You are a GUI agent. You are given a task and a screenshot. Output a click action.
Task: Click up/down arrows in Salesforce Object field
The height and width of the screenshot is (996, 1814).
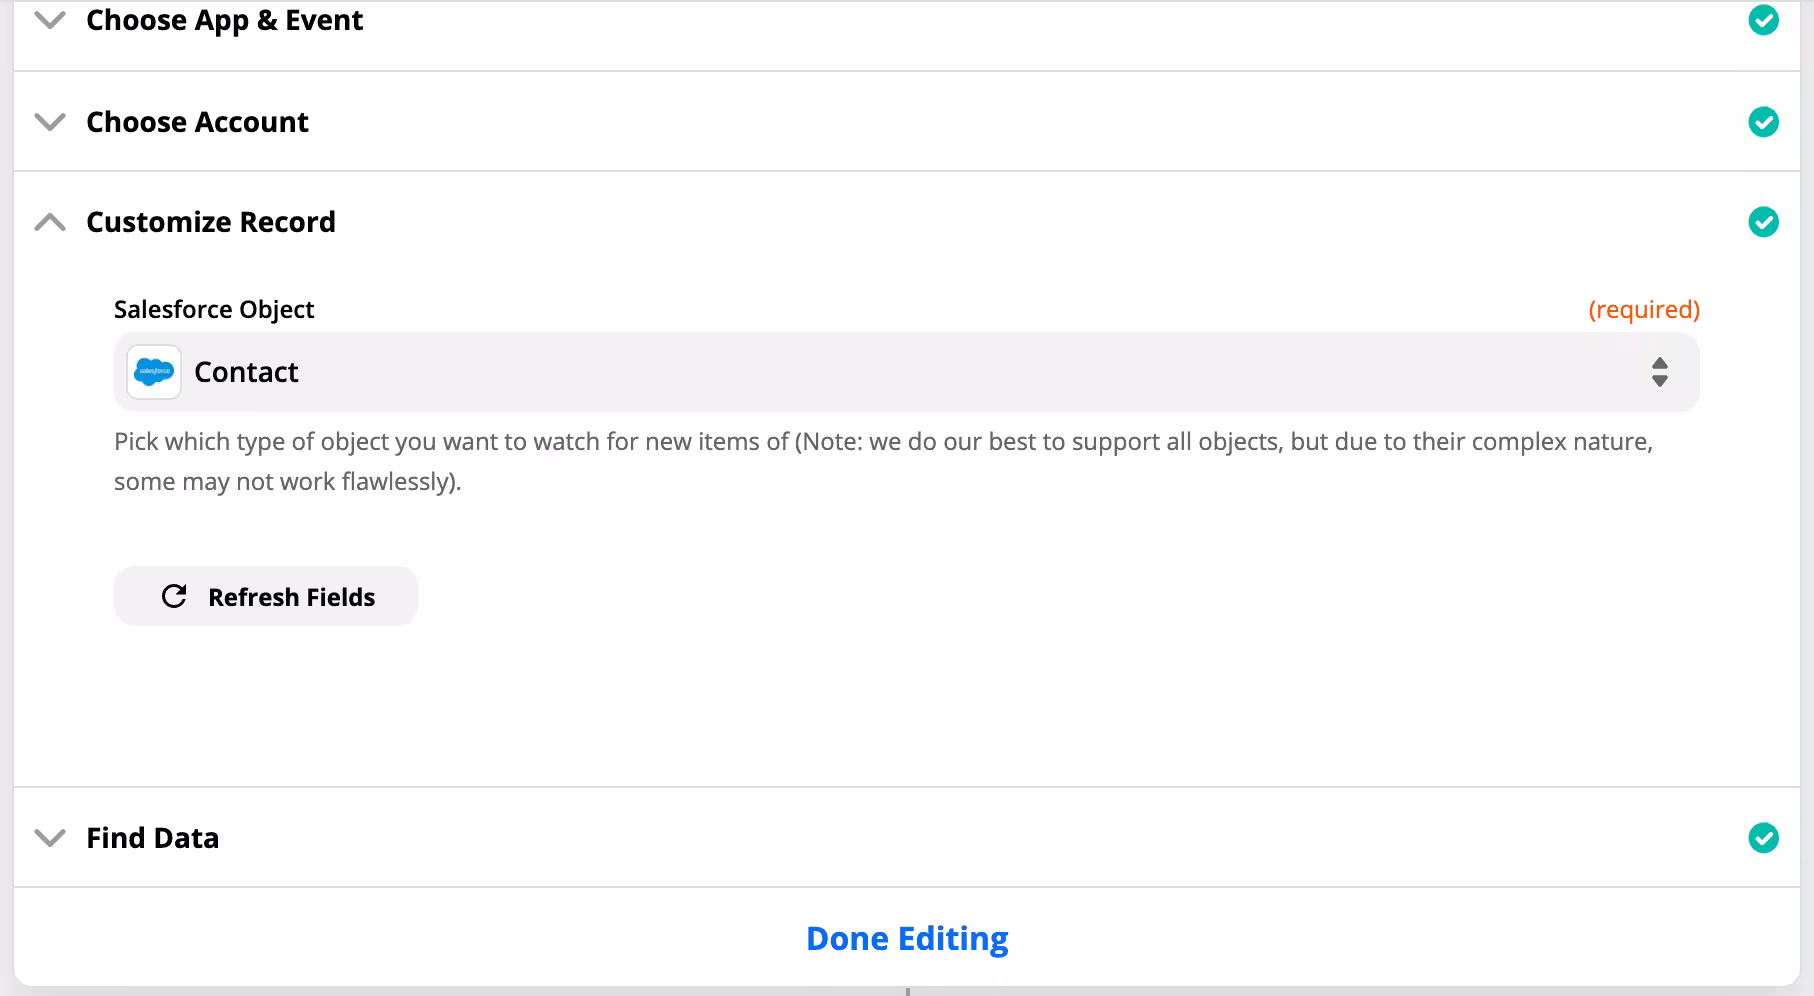tap(1659, 372)
